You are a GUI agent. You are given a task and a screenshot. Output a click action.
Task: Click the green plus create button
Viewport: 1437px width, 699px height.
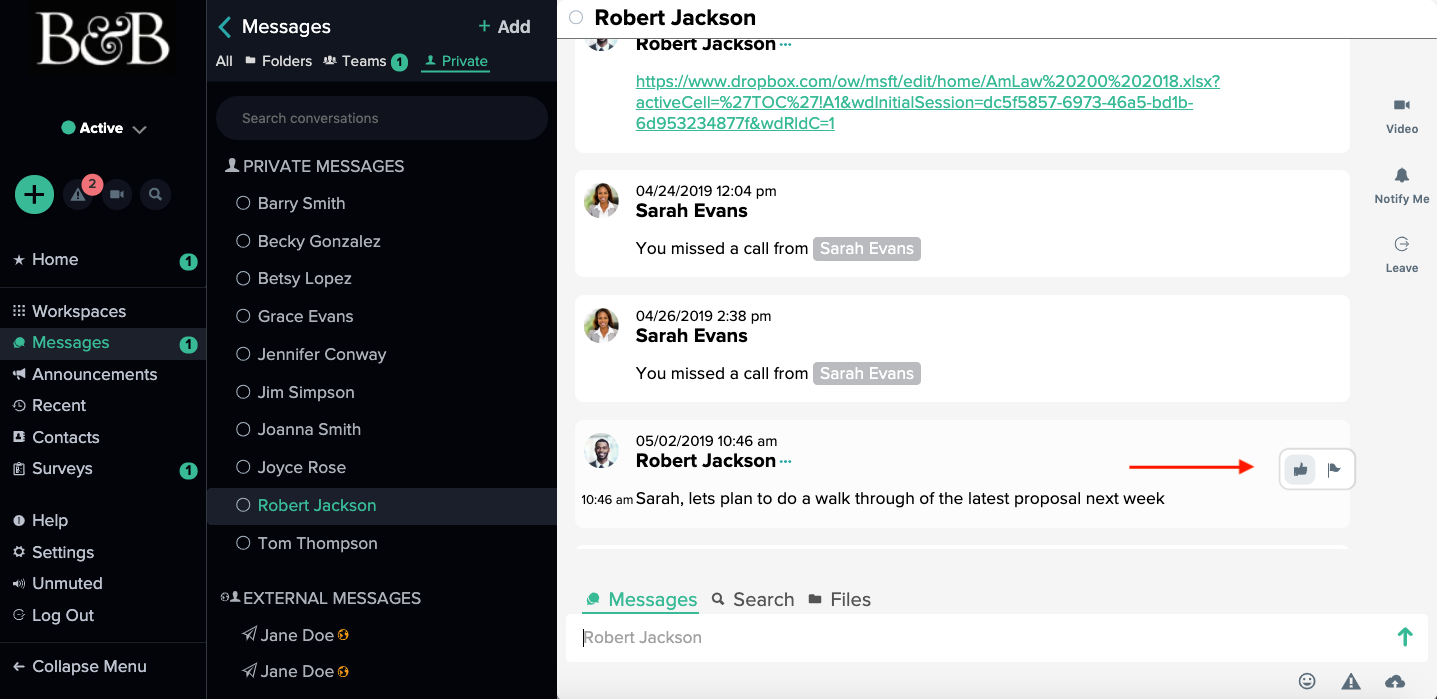34,194
